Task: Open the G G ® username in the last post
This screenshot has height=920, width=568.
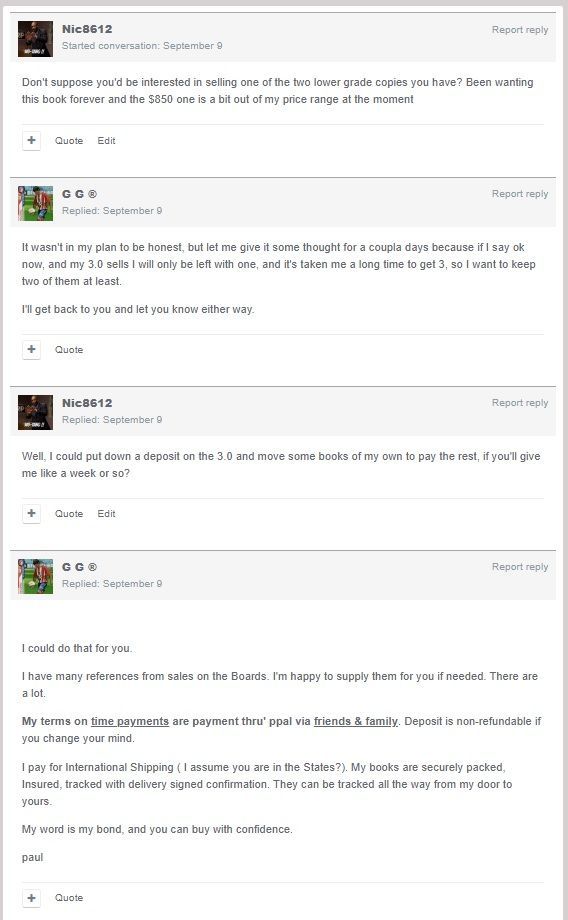Action: point(79,567)
